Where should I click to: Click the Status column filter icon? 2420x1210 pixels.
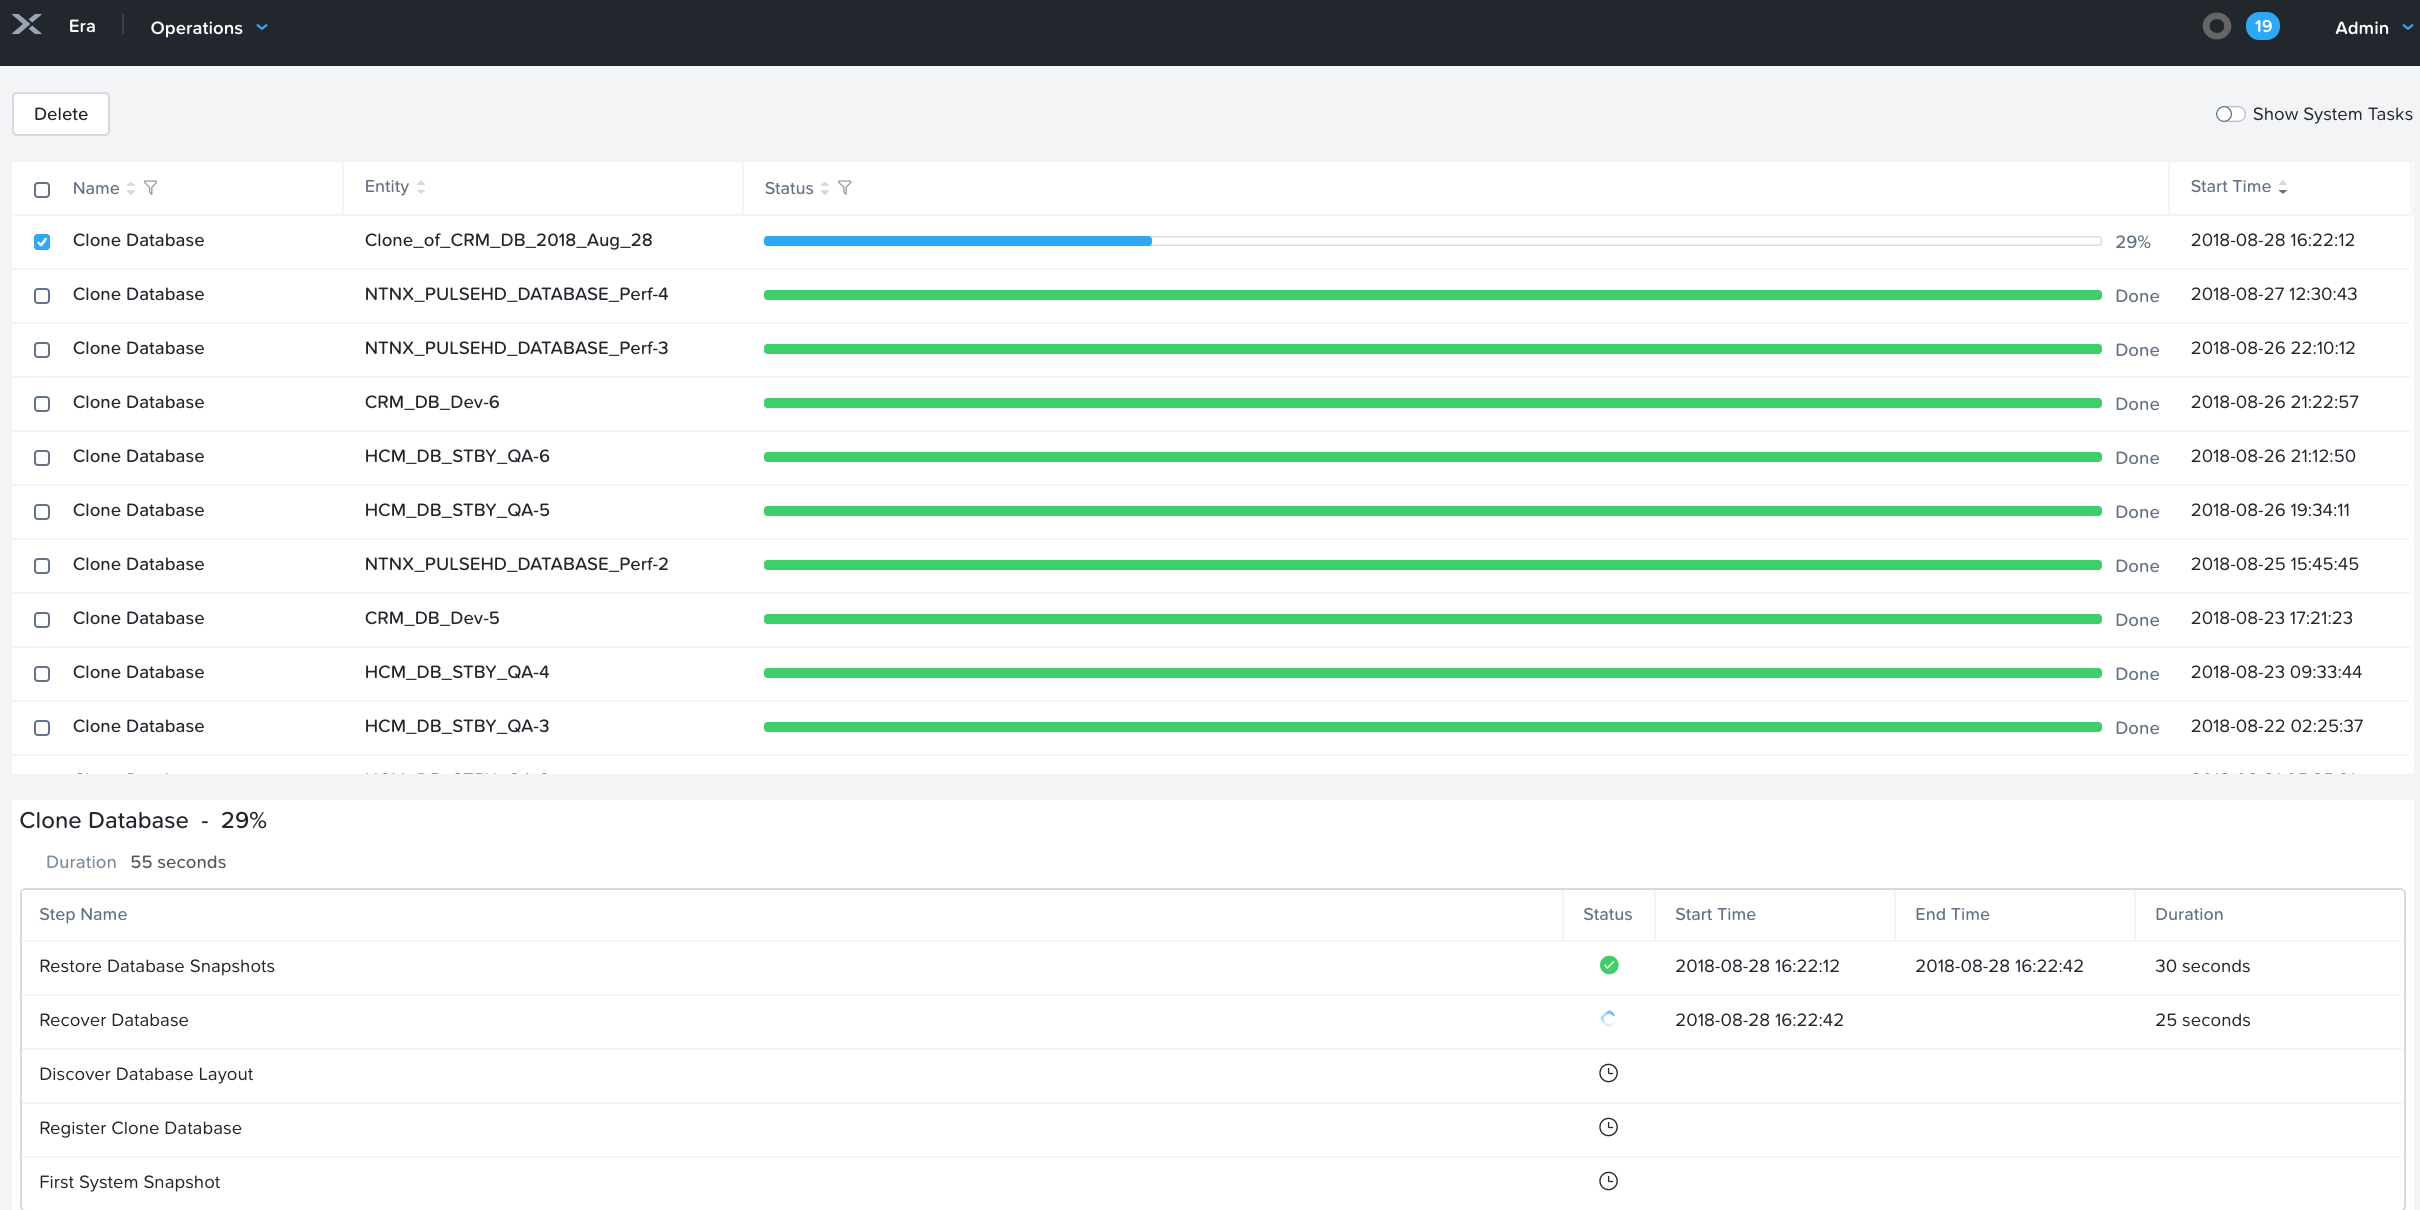[845, 188]
